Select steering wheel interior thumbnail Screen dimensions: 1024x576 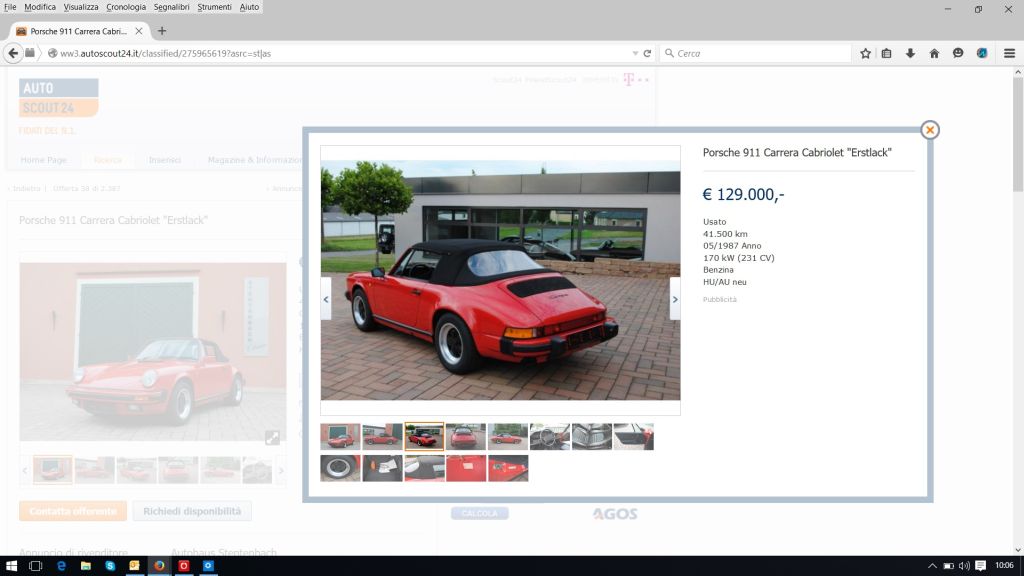pos(549,436)
